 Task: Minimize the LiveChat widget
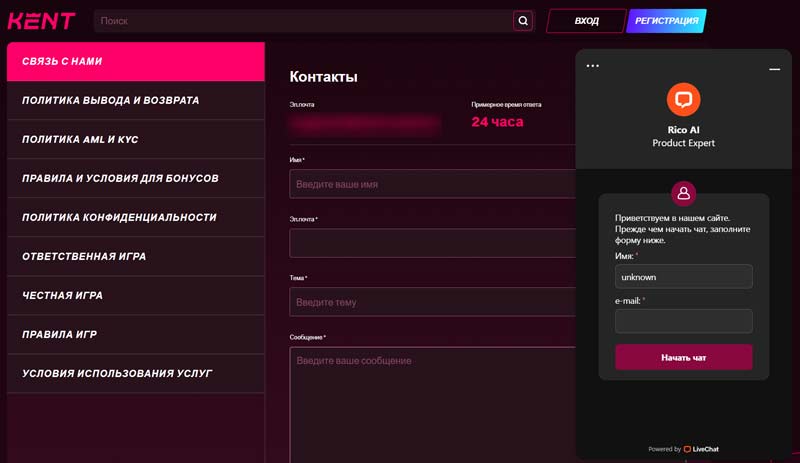click(x=774, y=68)
